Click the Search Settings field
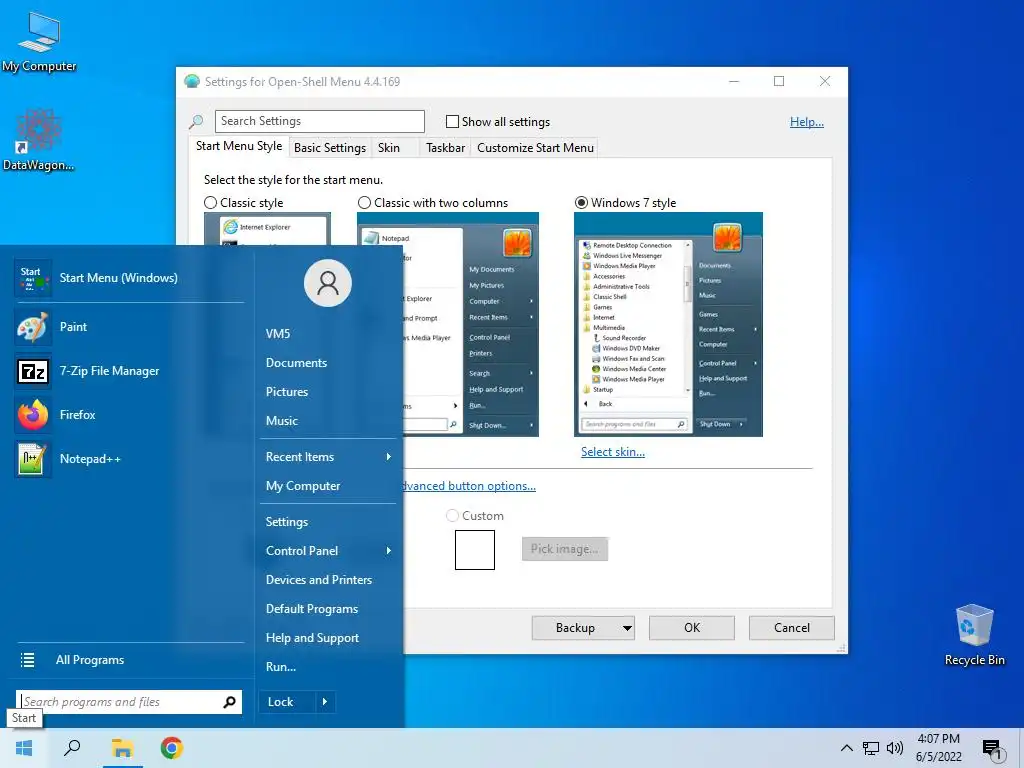This screenshot has height=768, width=1024. pos(320,121)
